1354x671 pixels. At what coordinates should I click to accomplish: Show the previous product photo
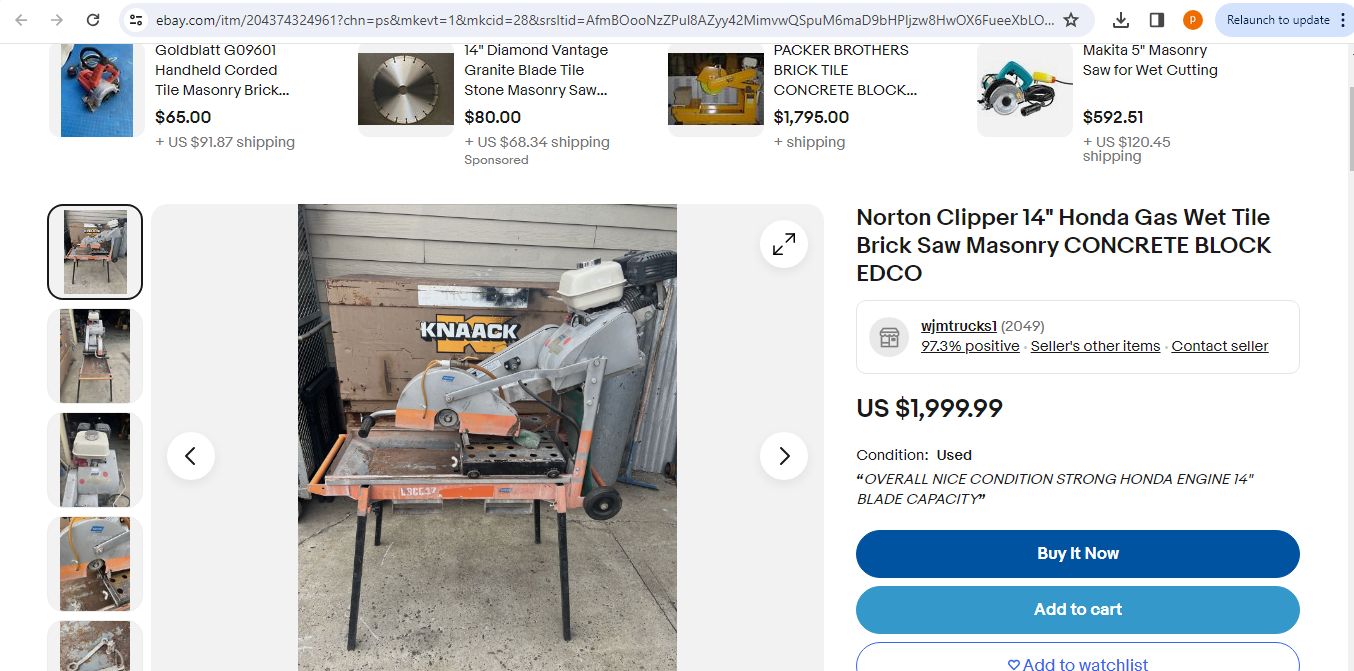[191, 456]
